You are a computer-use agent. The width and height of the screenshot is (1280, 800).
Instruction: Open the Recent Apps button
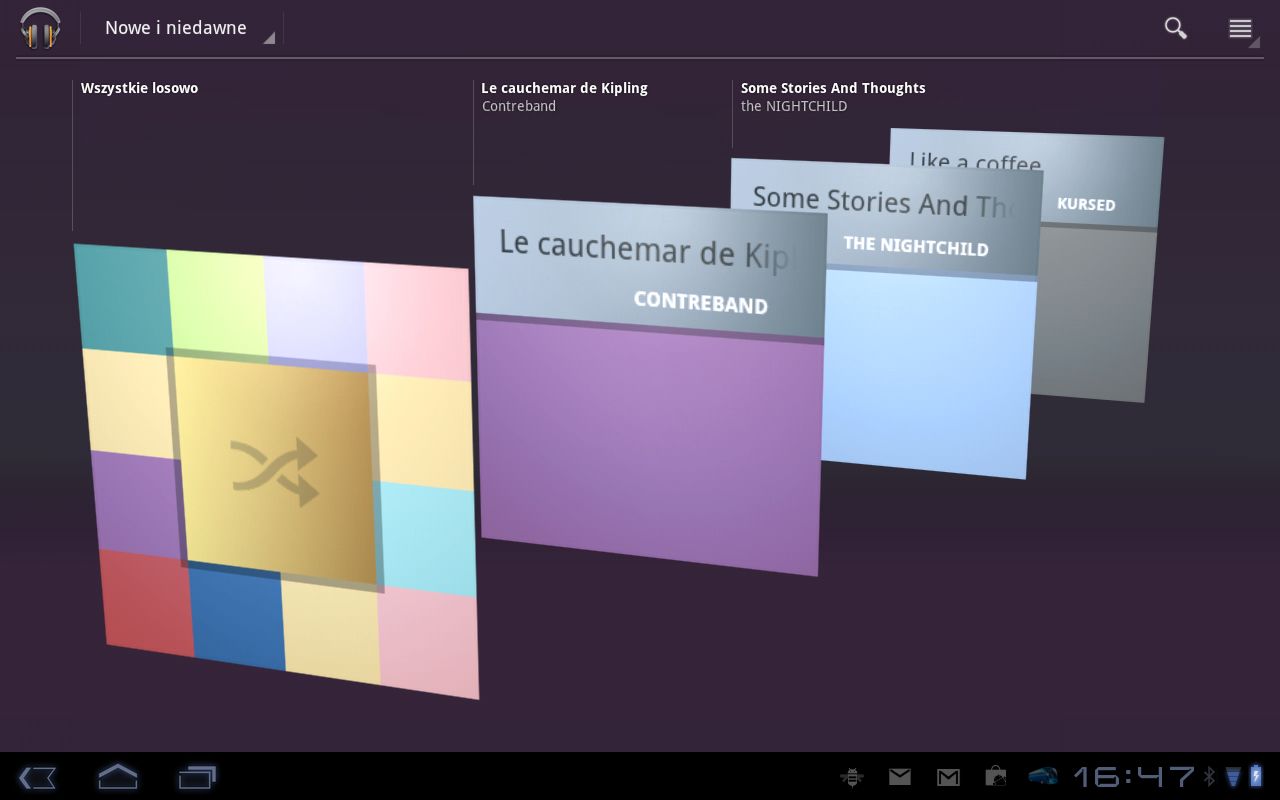click(197, 777)
